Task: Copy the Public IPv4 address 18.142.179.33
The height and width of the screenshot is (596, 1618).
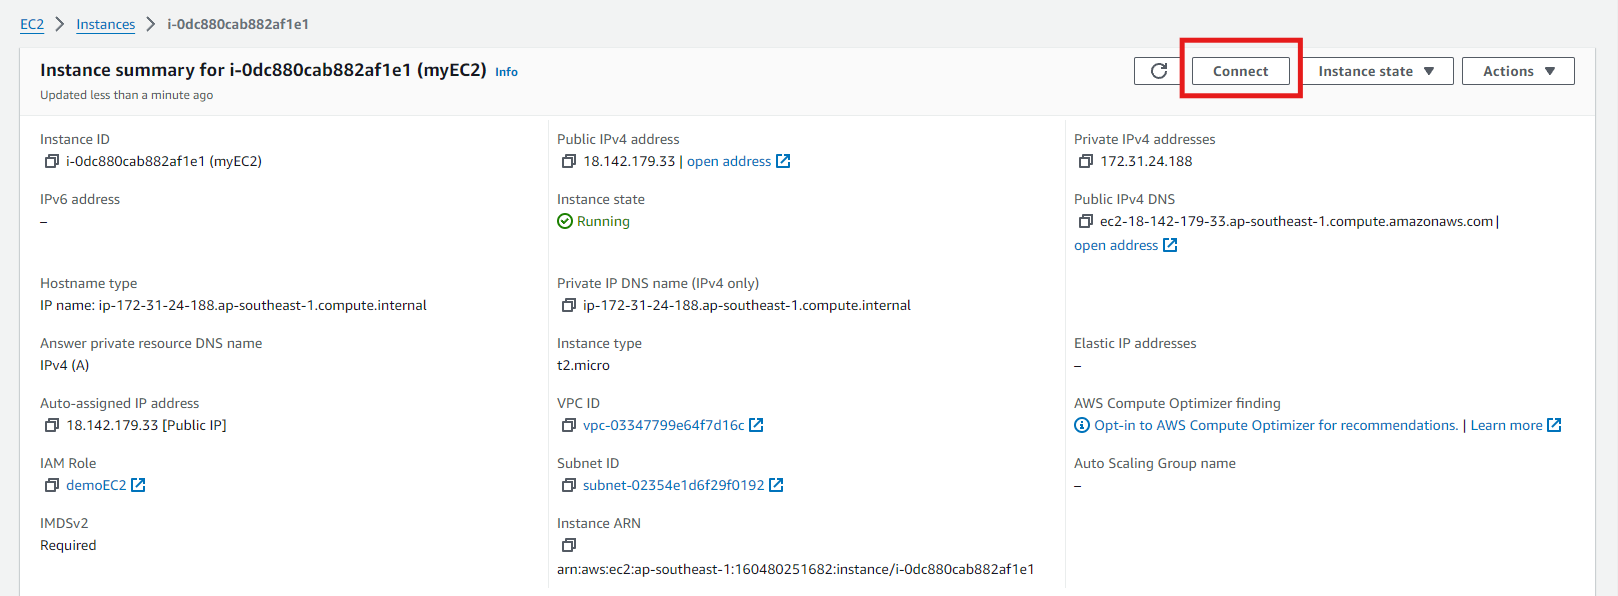Action: 569,161
